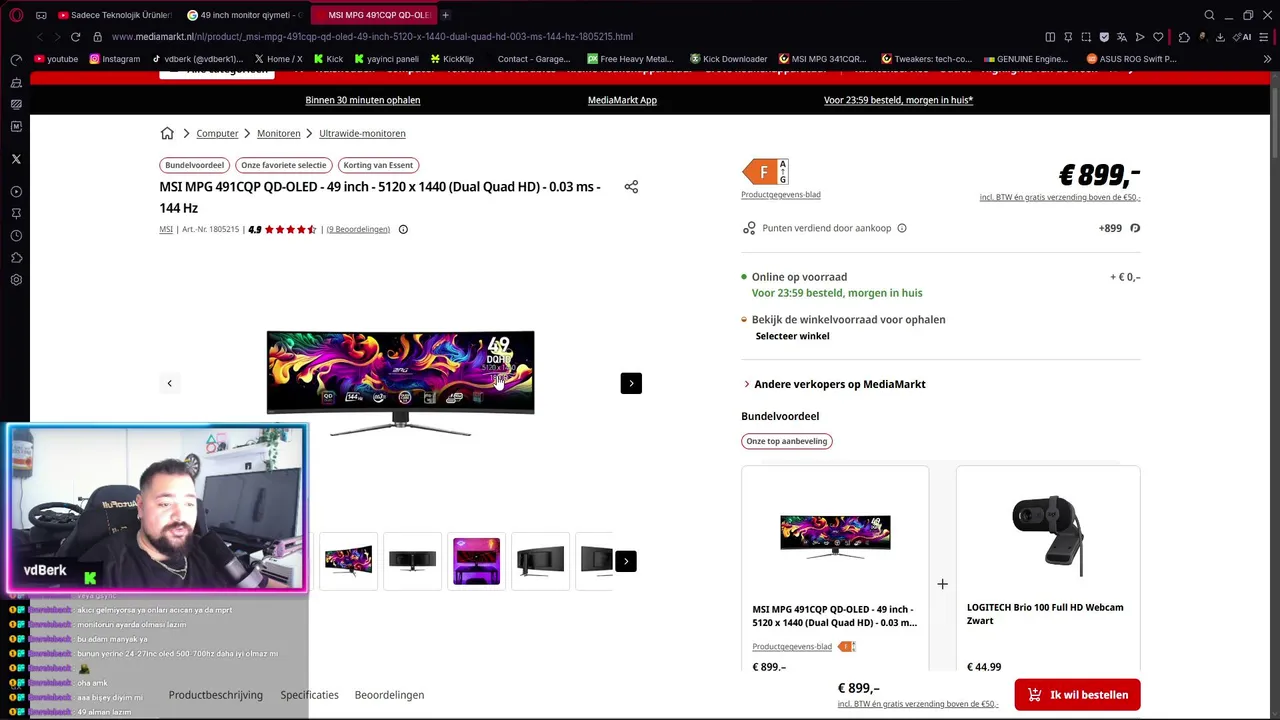Open sidebar extensions cube
The image size is (1280, 720).
(16, 258)
